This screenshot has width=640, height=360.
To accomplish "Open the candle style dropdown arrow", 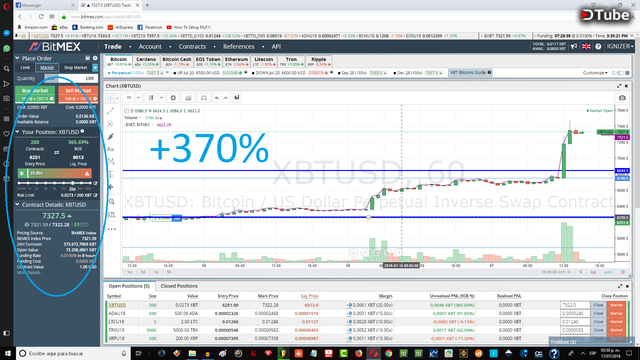I will [161, 98].
